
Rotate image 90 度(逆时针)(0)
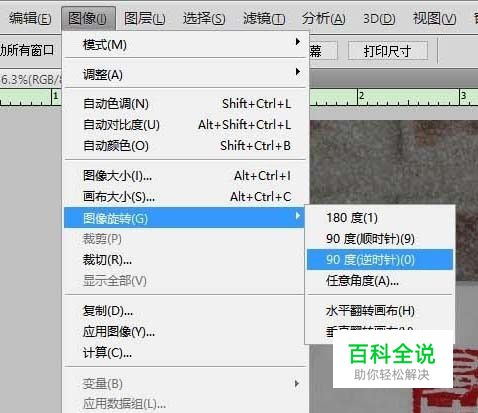coord(380,259)
